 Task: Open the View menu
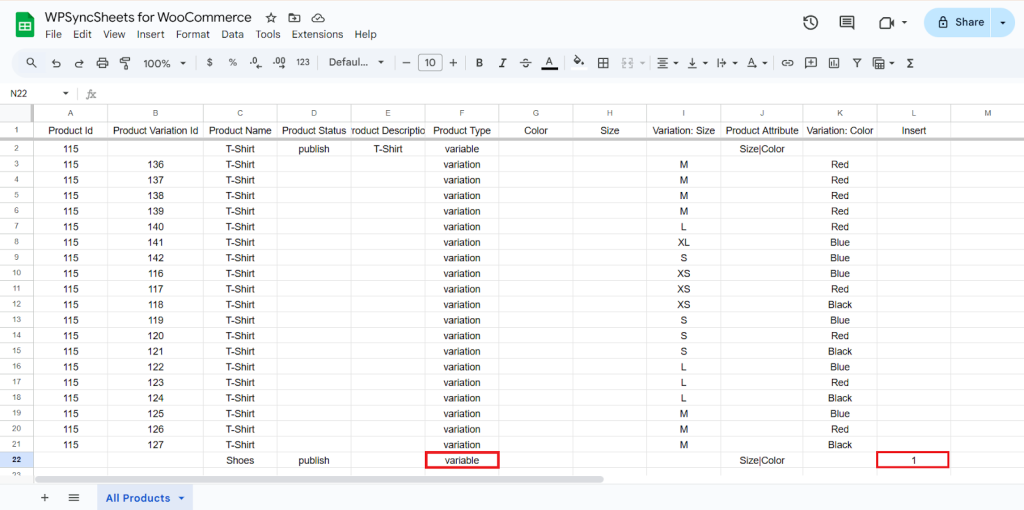pyautogui.click(x=114, y=35)
